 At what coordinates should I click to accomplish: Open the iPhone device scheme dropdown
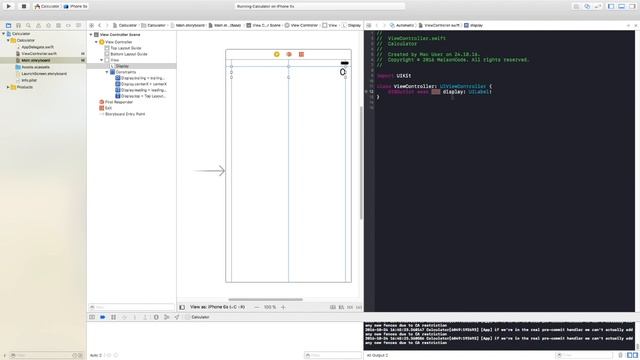pyautogui.click(x=76, y=7)
